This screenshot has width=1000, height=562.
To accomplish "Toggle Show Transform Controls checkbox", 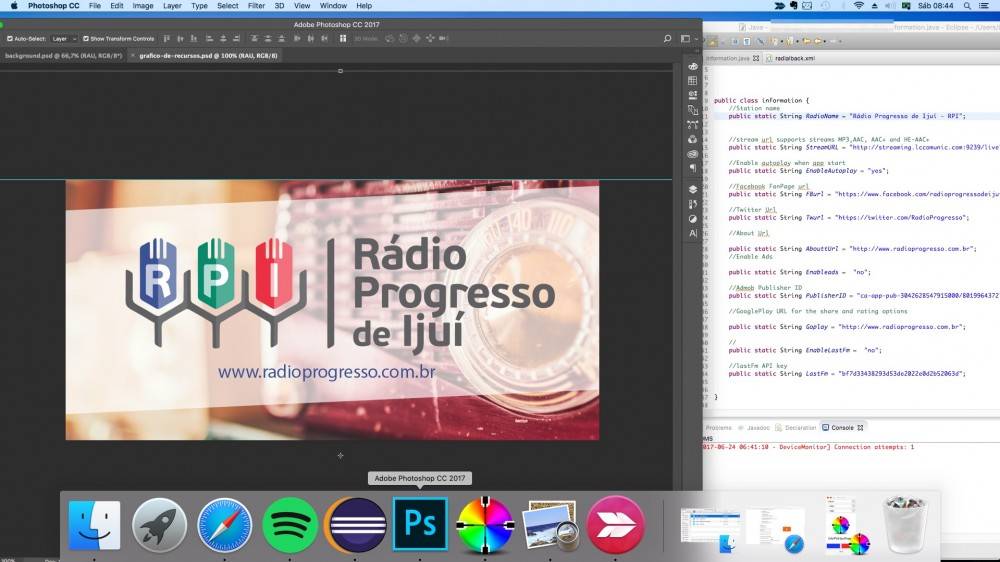I will 85,39.
